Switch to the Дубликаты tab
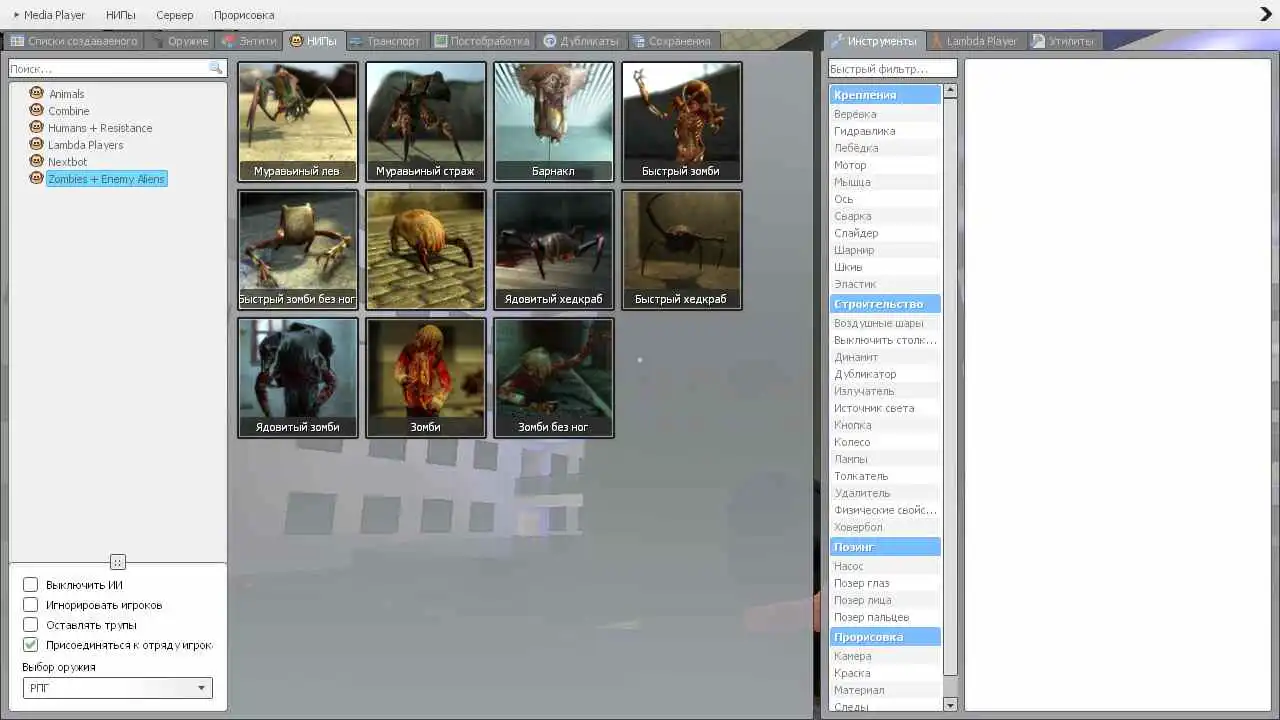 click(x=582, y=41)
